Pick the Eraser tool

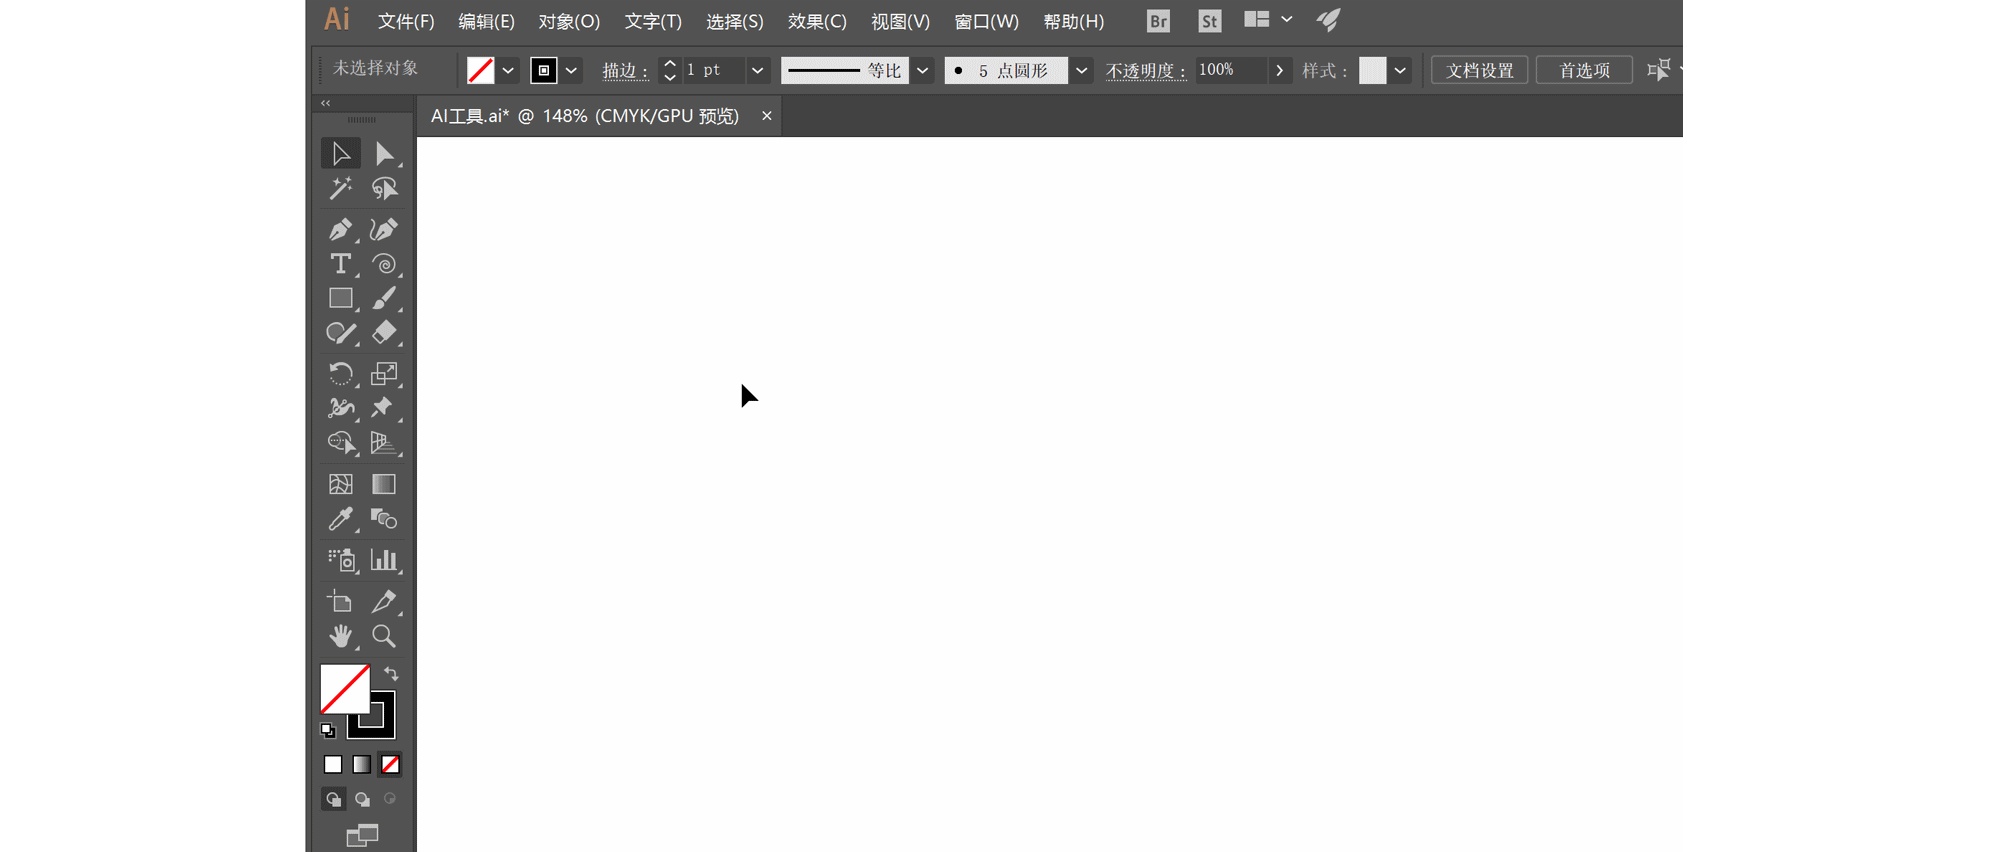click(384, 333)
